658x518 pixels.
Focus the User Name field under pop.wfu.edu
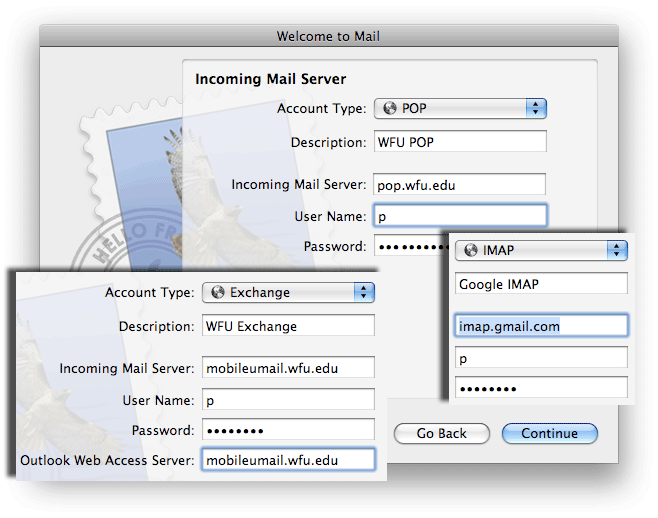tap(460, 216)
